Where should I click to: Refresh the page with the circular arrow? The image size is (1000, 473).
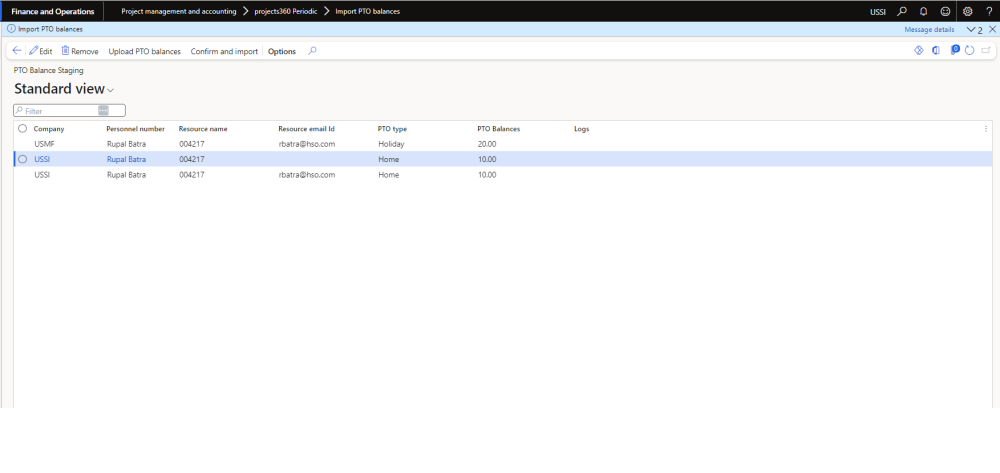coord(969,50)
